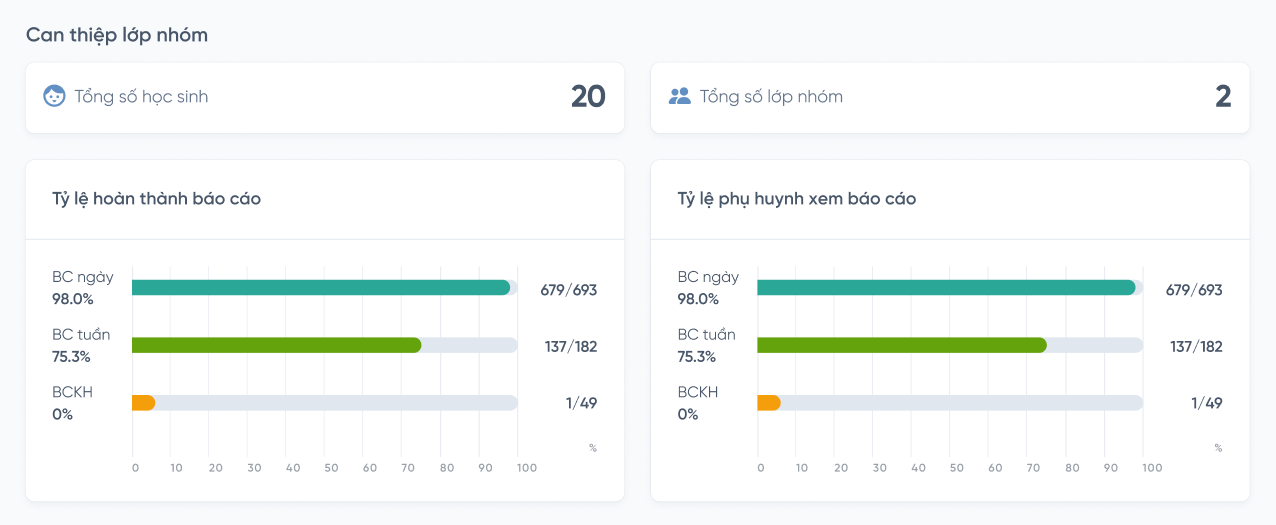Click the 'Can thiệp lớp nhóm' heading
This screenshot has width=1276, height=525.
pos(117,35)
